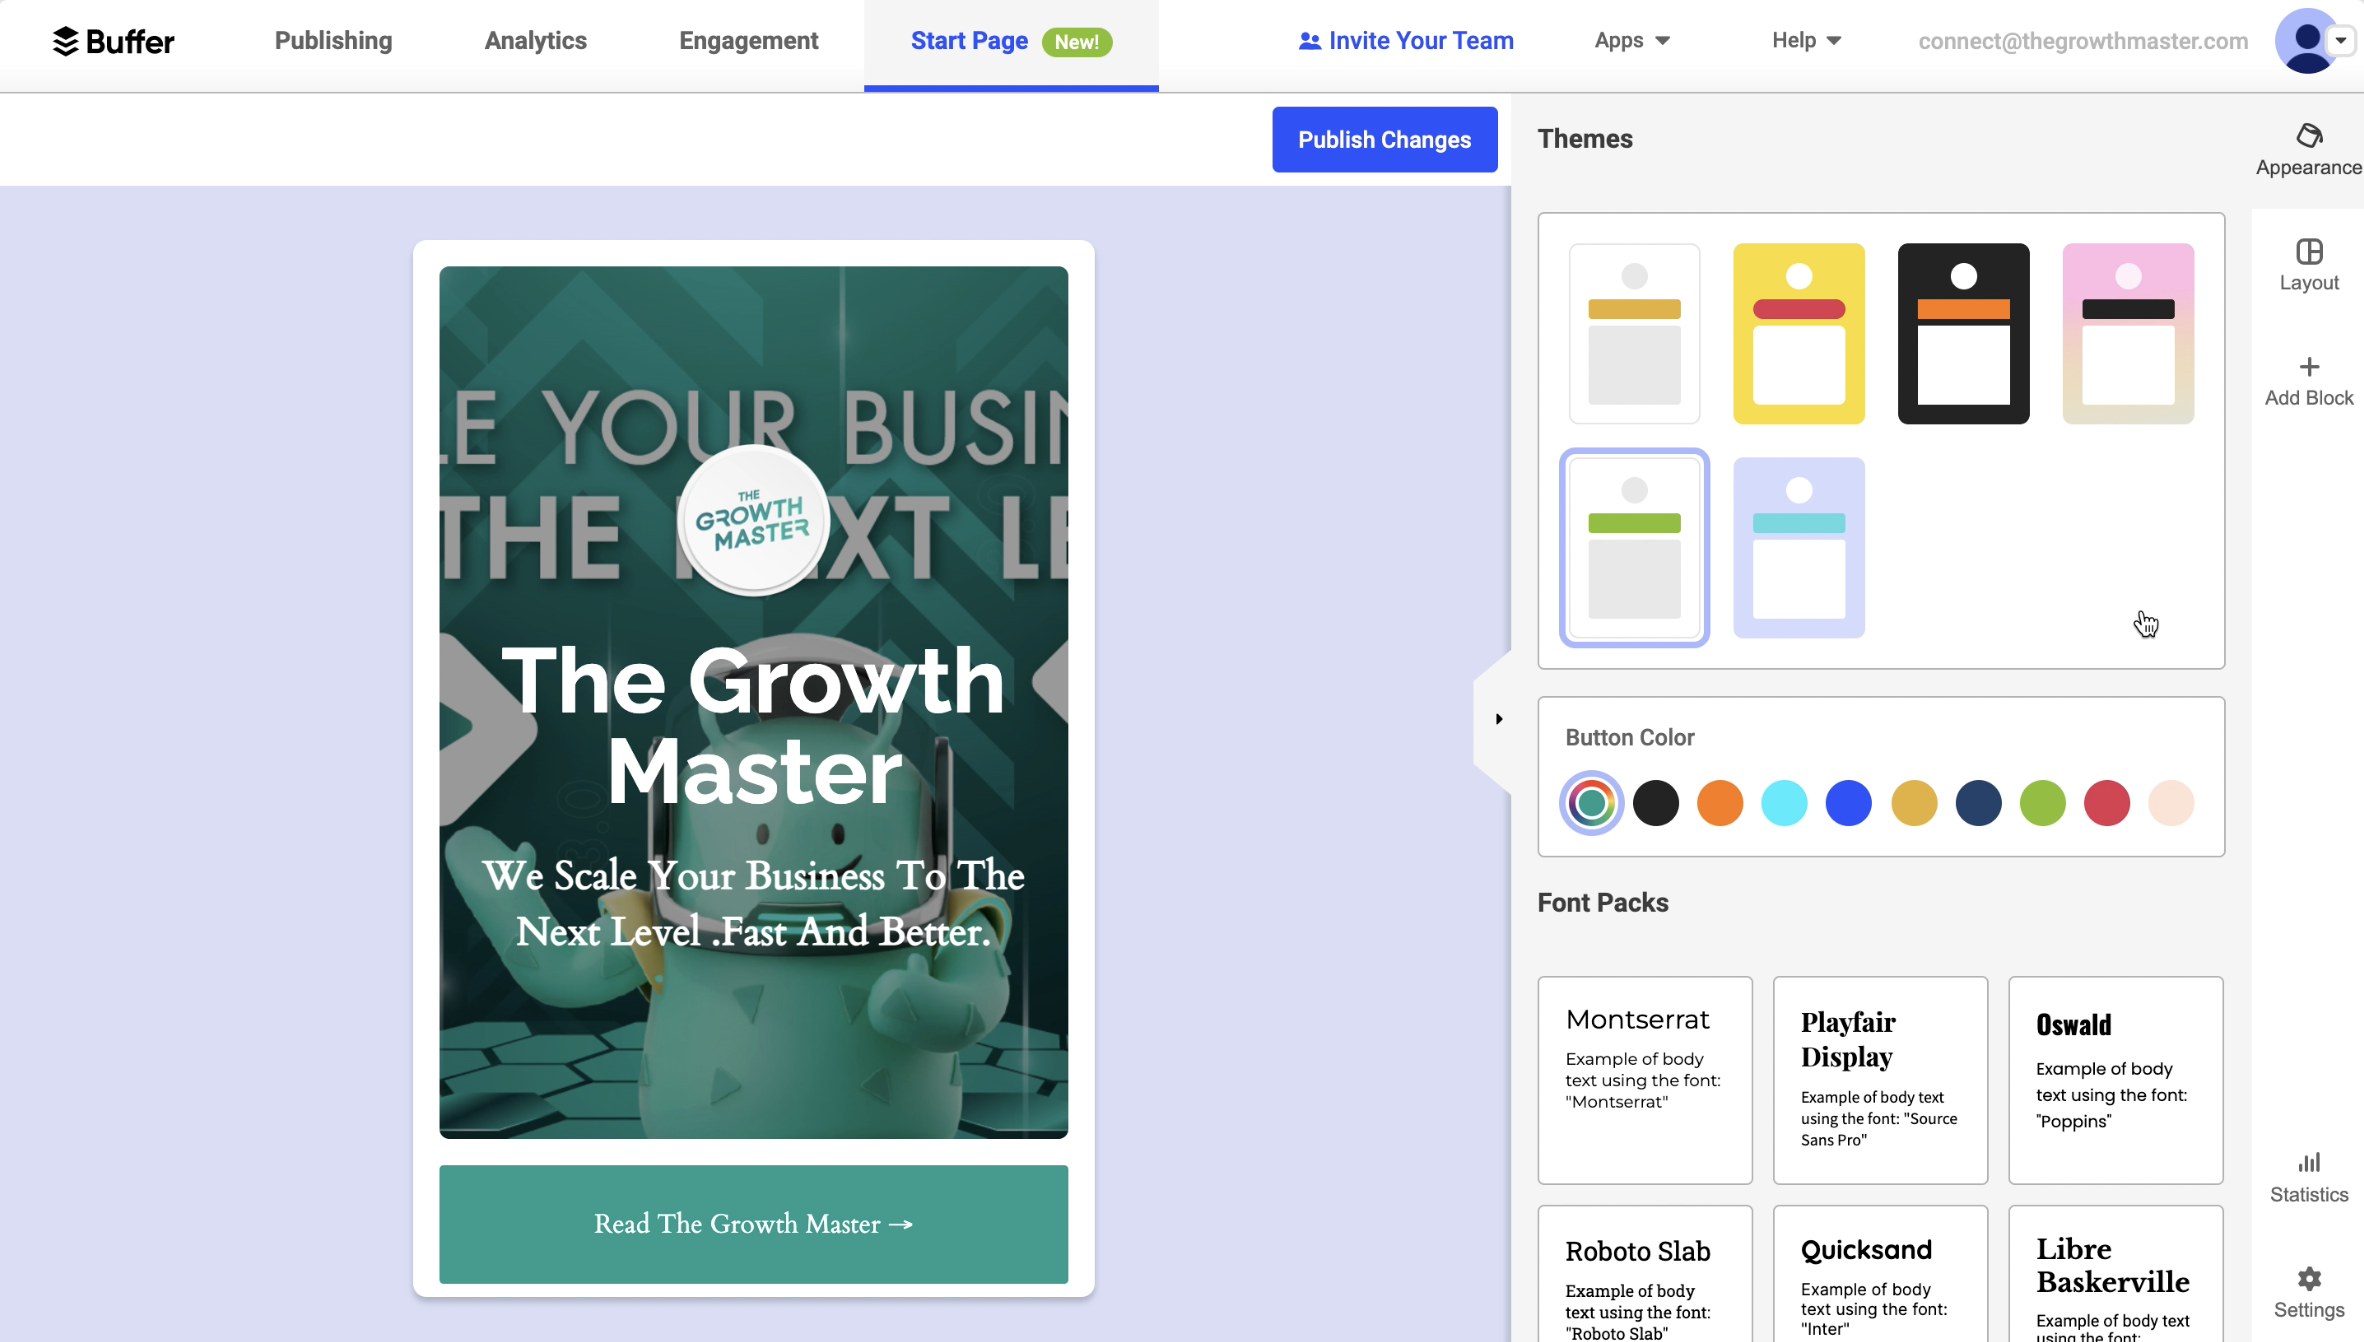Select the dark theme thumbnail
The image size is (2364, 1342).
[x=1962, y=333]
